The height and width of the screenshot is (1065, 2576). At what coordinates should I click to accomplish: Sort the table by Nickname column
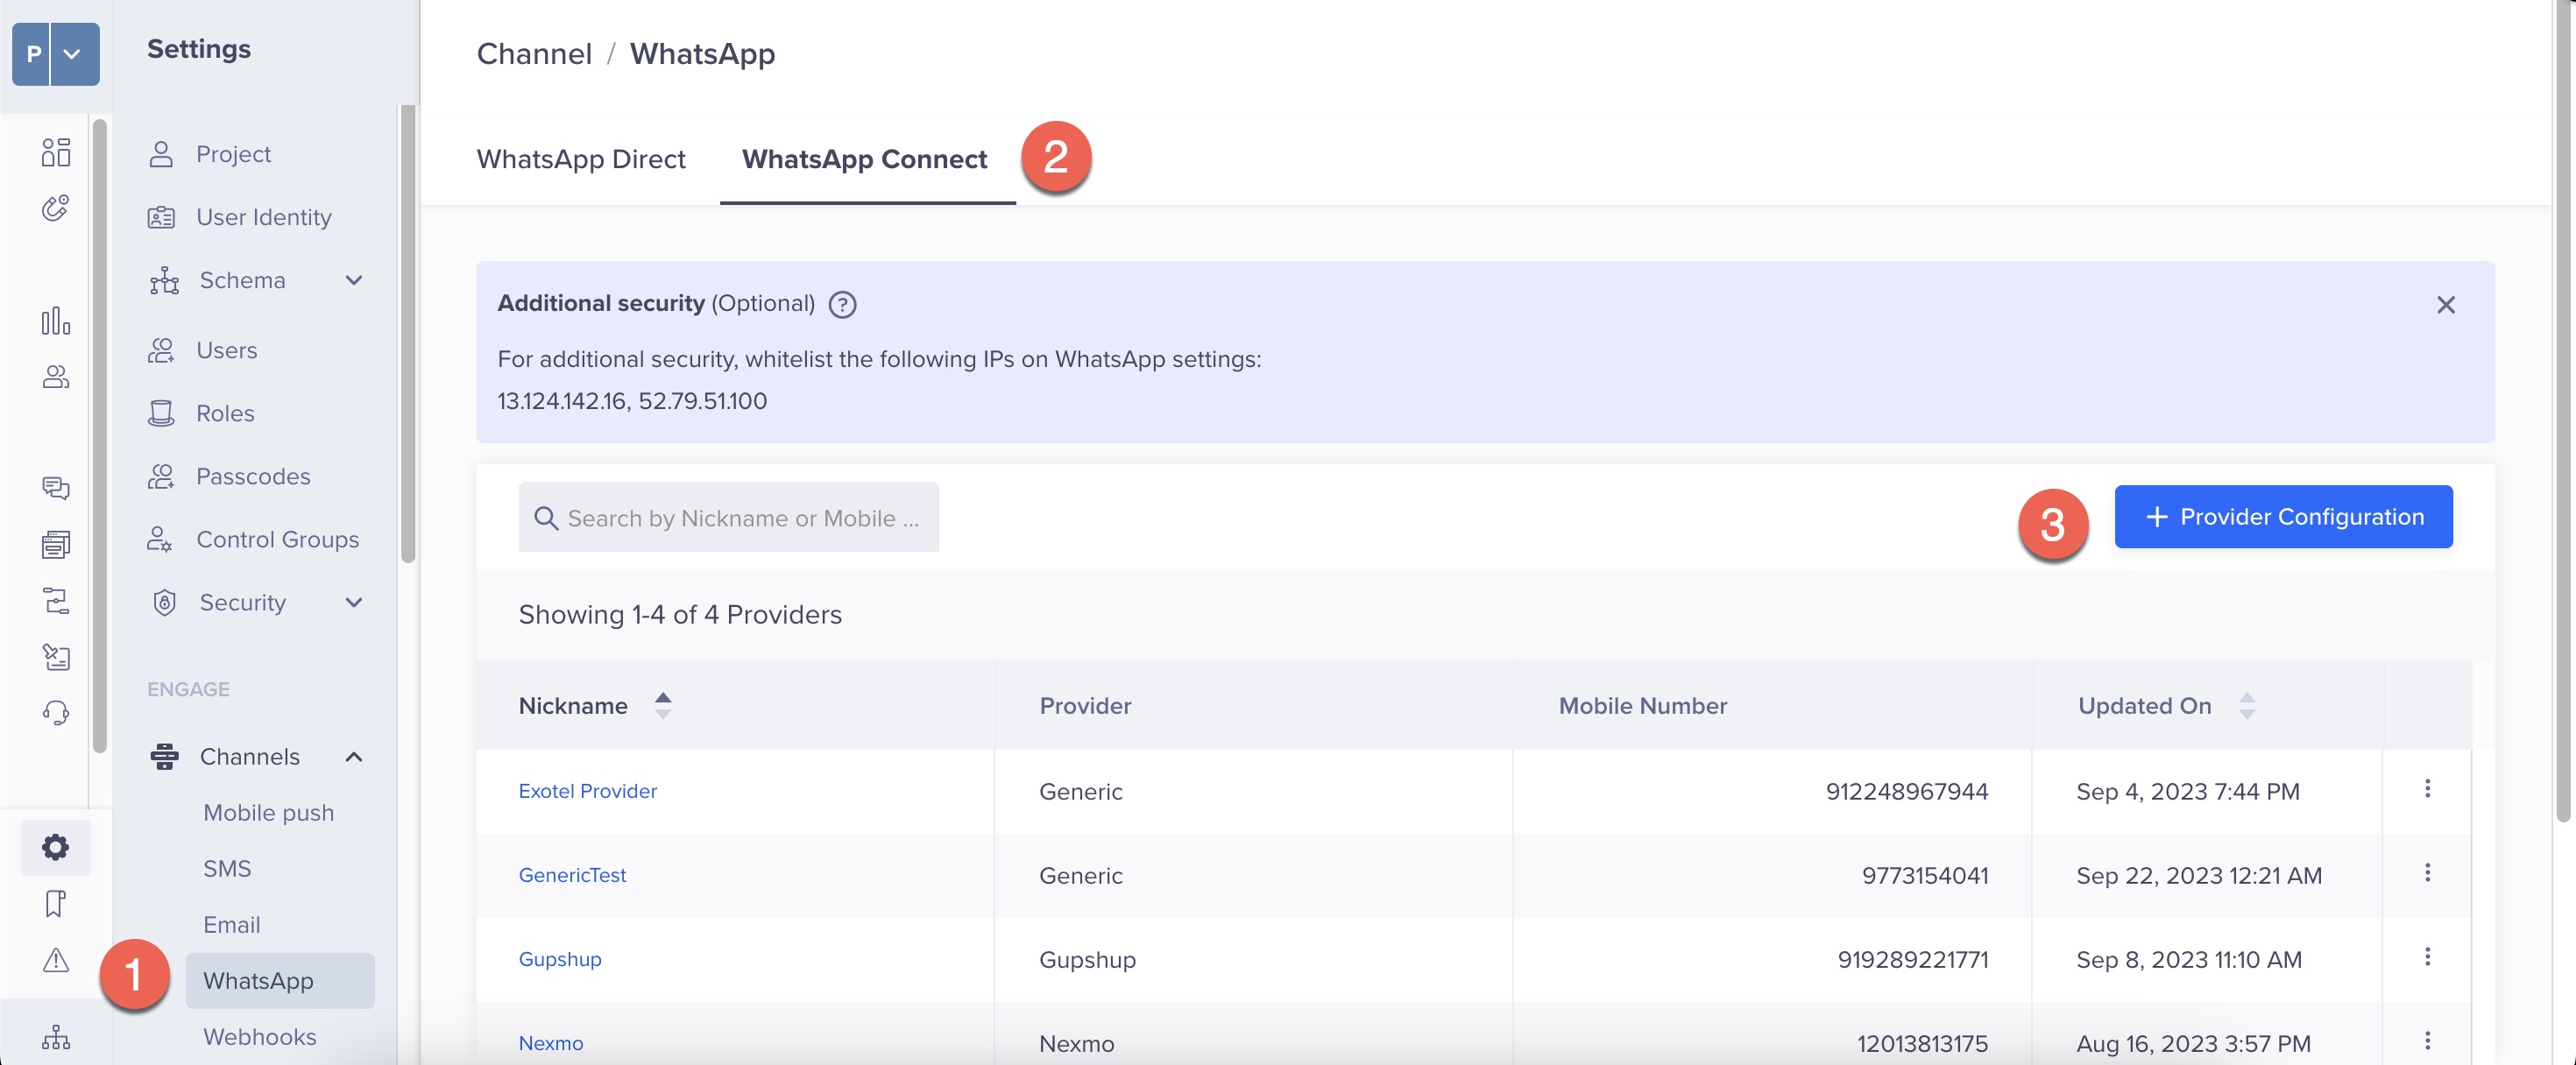point(662,706)
